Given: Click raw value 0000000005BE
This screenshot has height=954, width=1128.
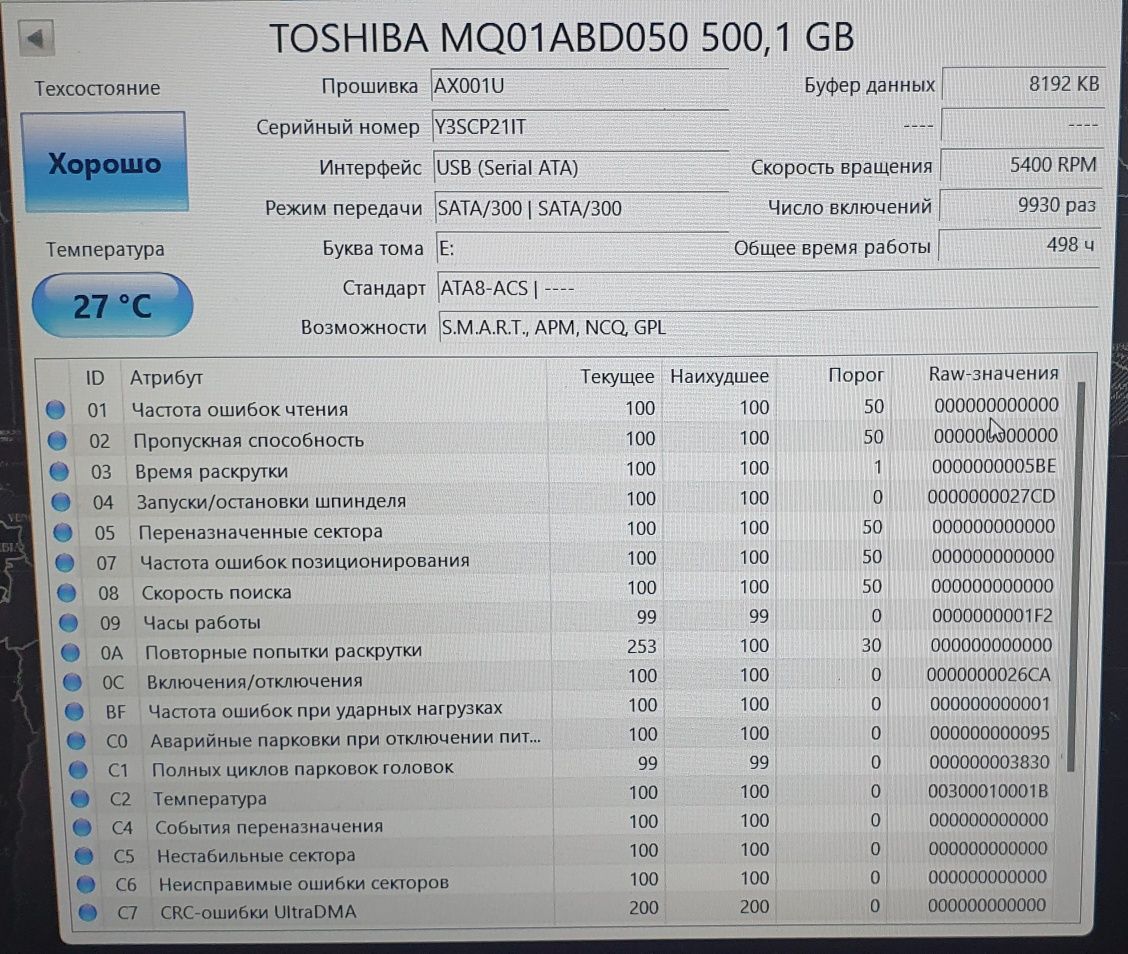Looking at the screenshot, I should click(994, 467).
